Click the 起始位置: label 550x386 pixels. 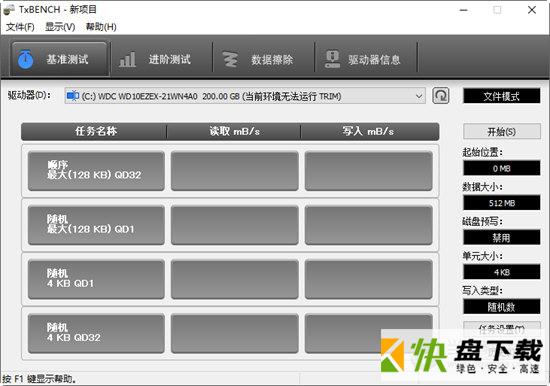pyautogui.click(x=483, y=152)
